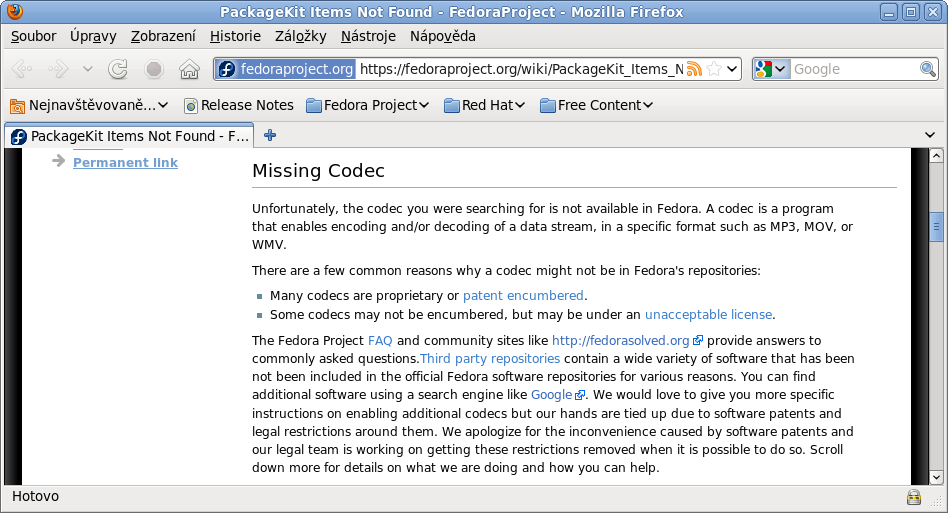Click the Back navigation arrow
The image size is (948, 513).
click(x=22, y=69)
